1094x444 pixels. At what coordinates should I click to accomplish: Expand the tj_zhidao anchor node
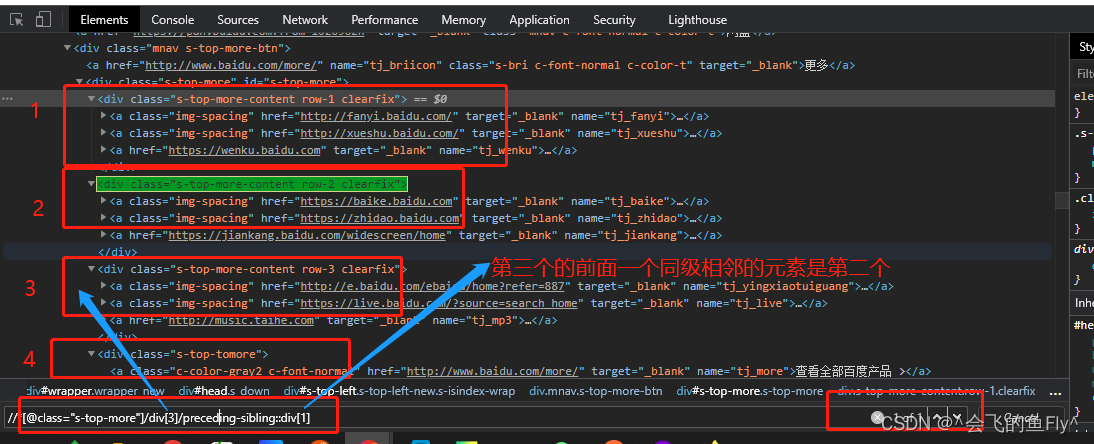[x=104, y=218]
